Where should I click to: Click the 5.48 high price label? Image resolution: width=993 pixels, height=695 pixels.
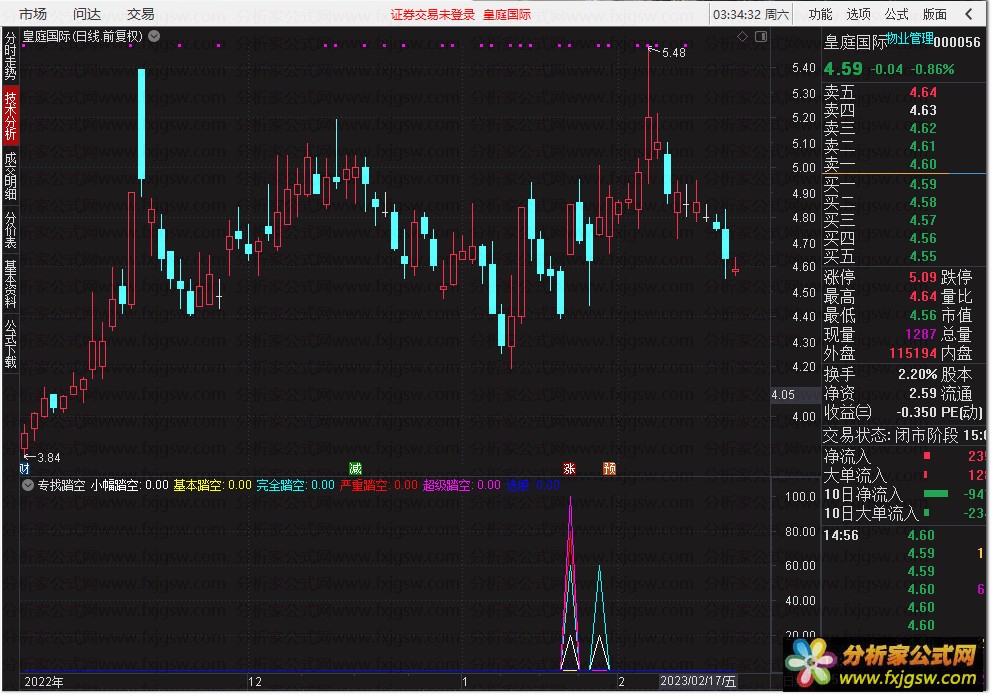(x=673, y=53)
